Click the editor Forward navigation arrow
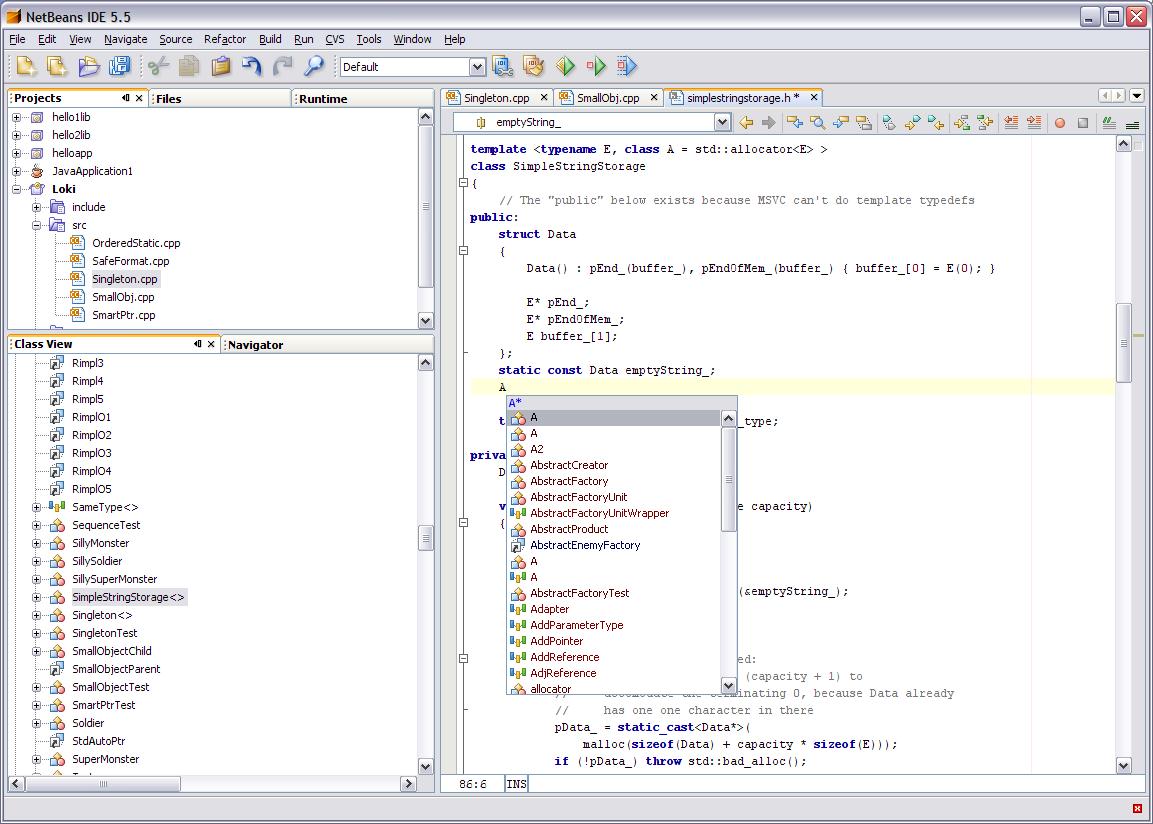The width and height of the screenshot is (1153, 824). pyautogui.click(x=769, y=123)
